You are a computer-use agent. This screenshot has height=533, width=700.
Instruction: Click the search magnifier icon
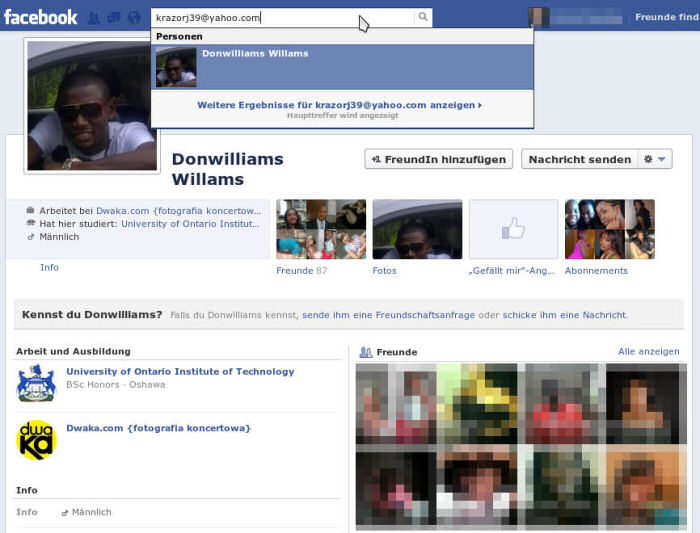pyautogui.click(x=423, y=17)
